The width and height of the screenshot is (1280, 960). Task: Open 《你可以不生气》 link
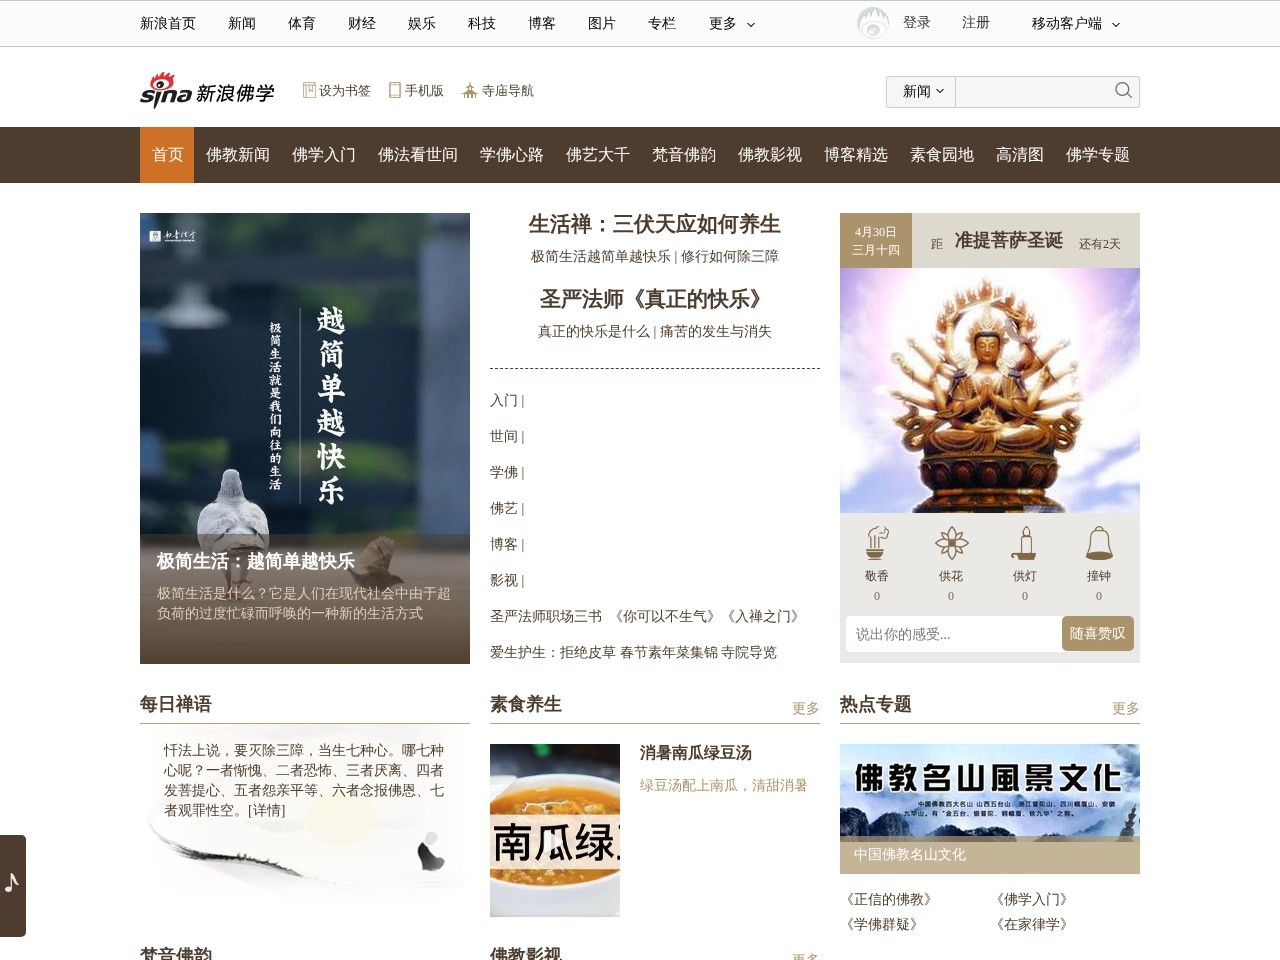pyautogui.click(x=665, y=616)
